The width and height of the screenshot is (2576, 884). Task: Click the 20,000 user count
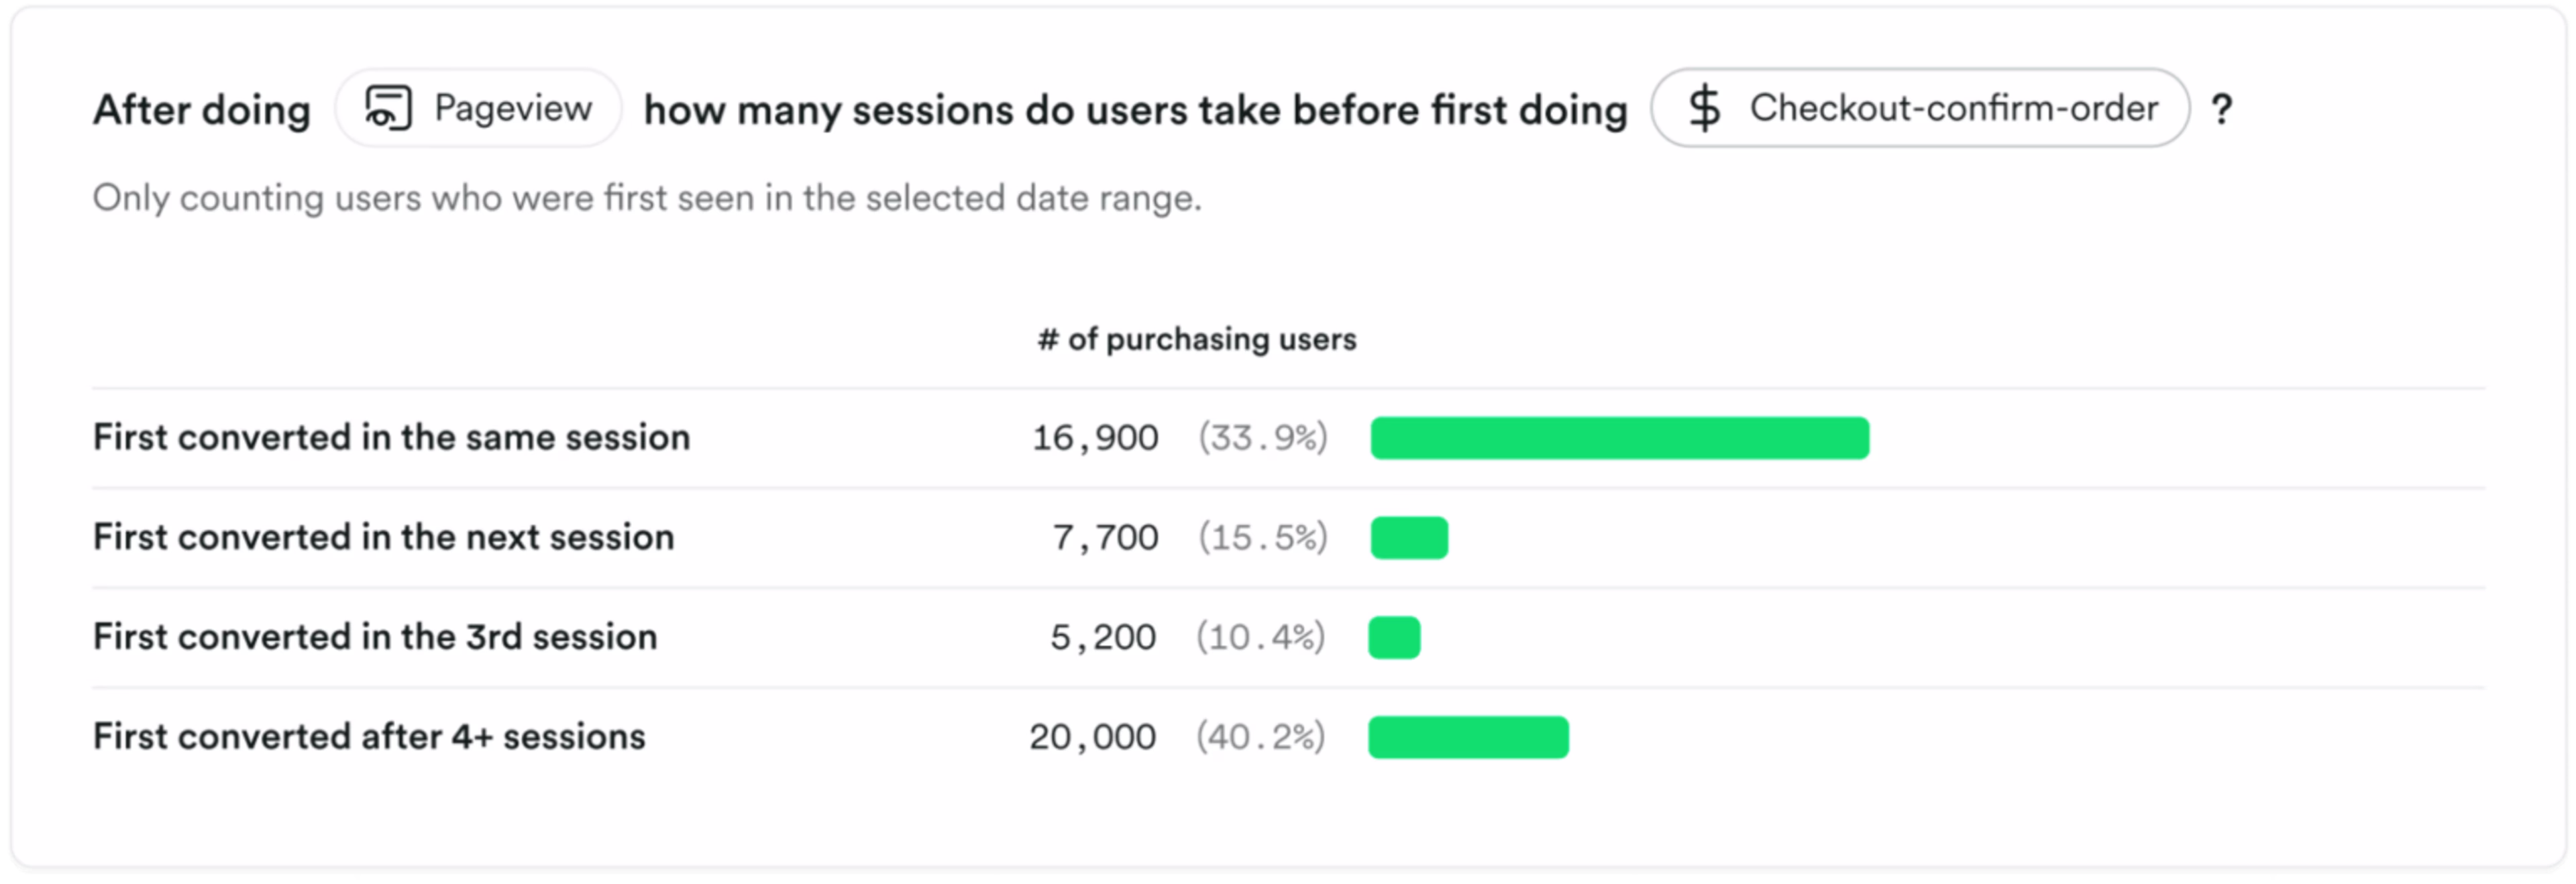[x=1092, y=737]
